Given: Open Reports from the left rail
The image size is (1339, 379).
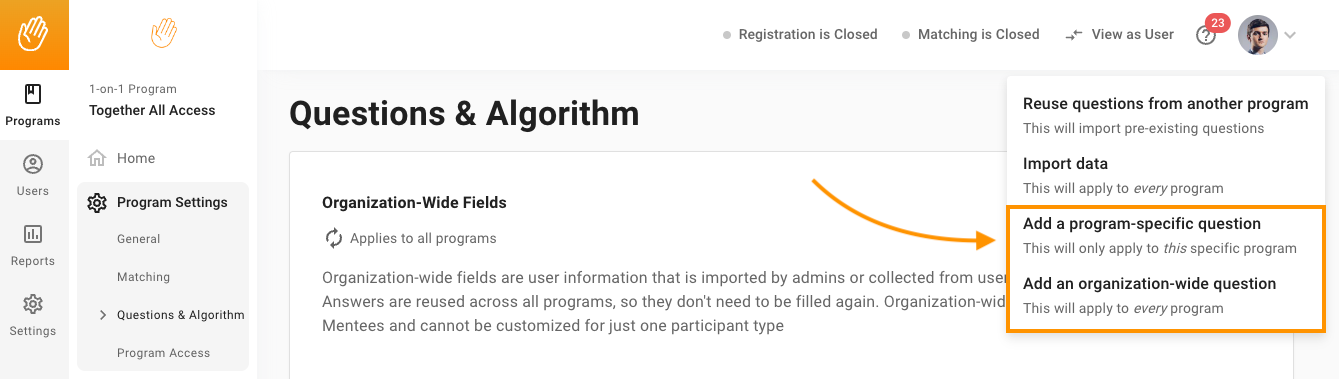Looking at the screenshot, I should (x=33, y=246).
